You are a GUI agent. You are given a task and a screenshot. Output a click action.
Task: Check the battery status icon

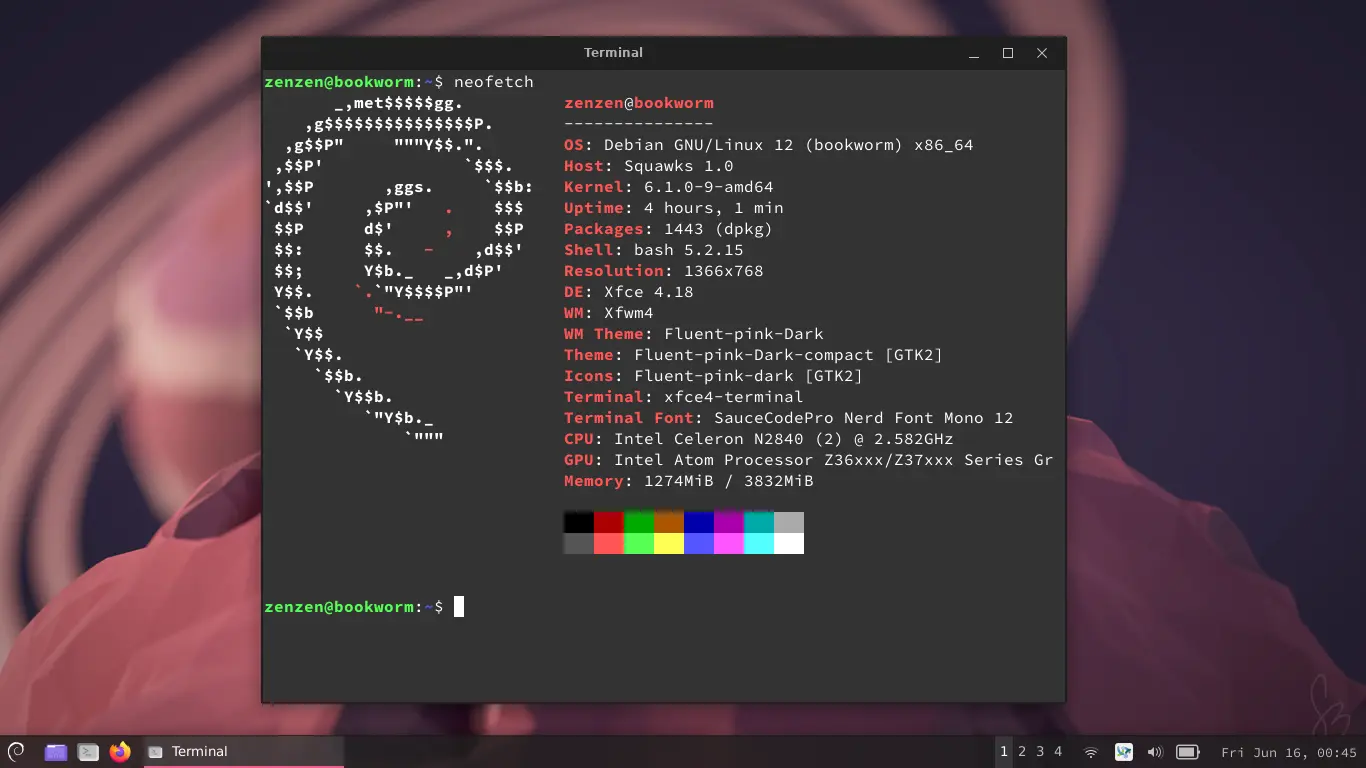[x=1187, y=752]
